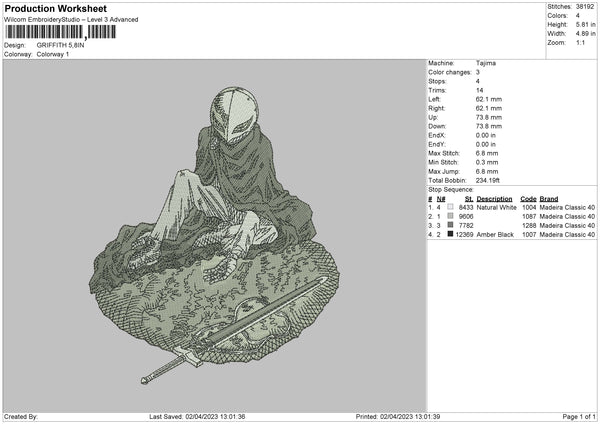
Task: Click the 'Max Stitch:' label
Action: click(x=444, y=153)
